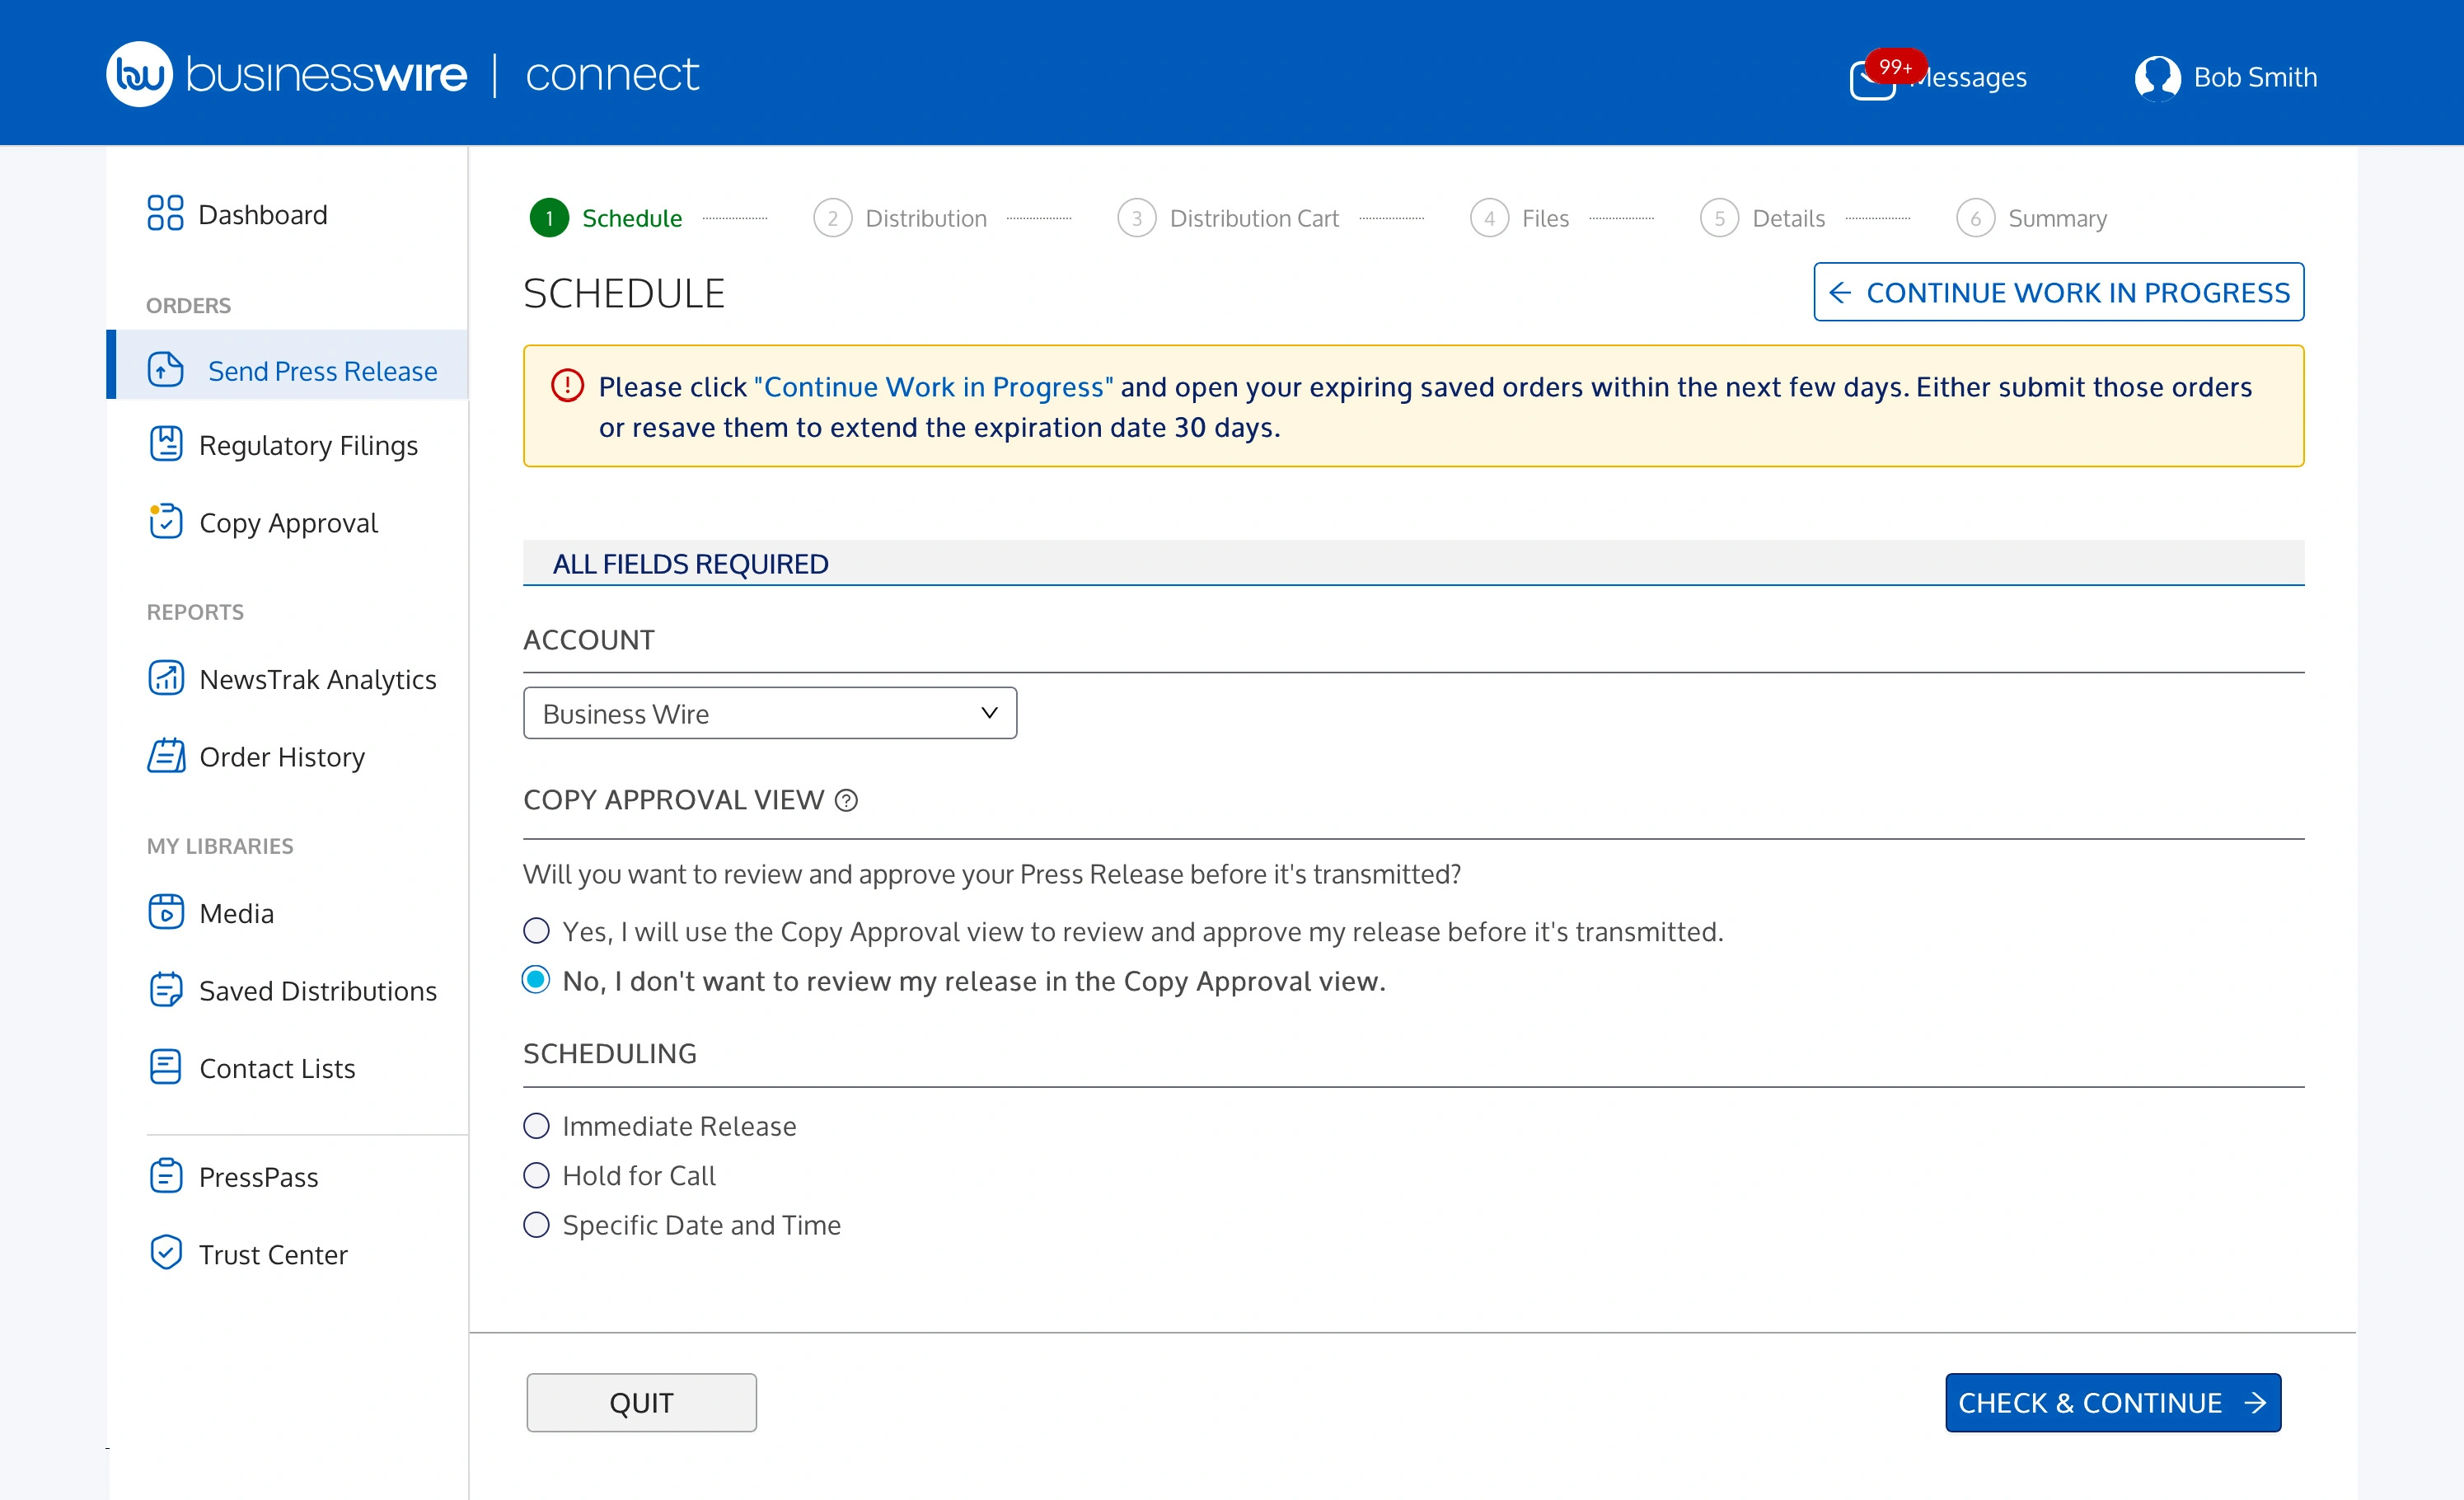The width and height of the screenshot is (2464, 1500).
Task: Click the Order History icon
Action: coord(166,756)
